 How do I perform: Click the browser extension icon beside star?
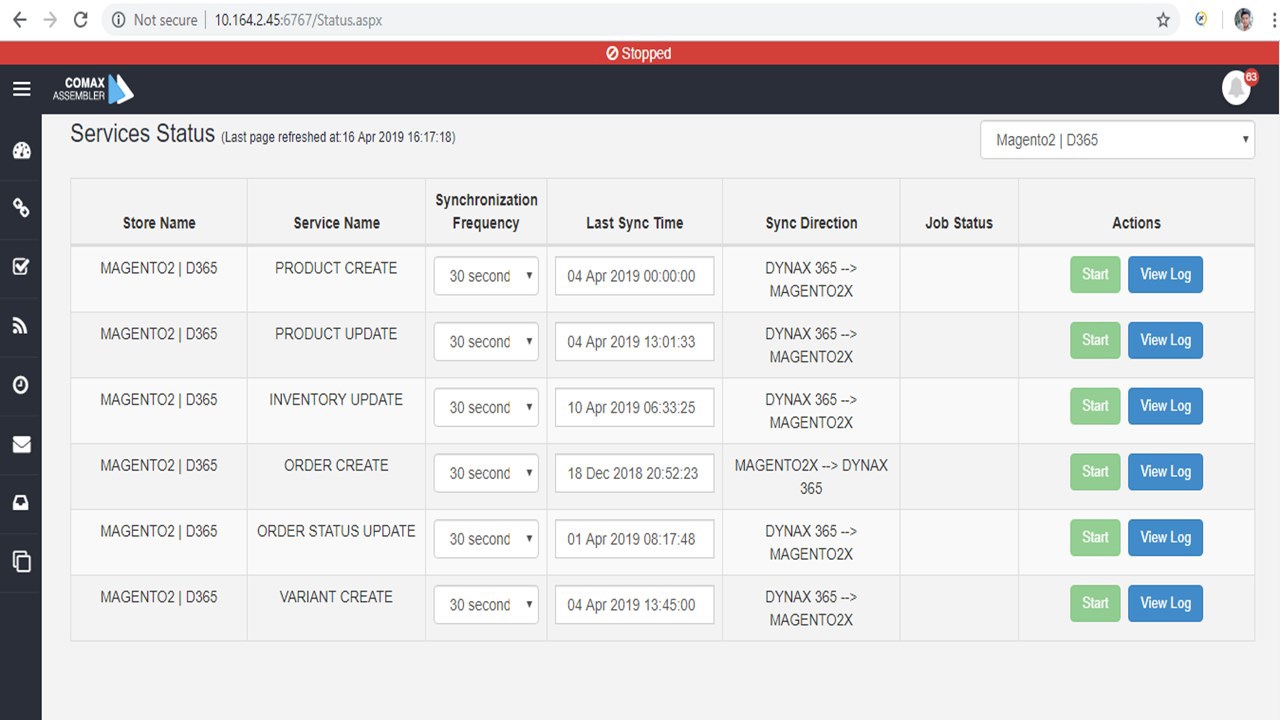pyautogui.click(x=1201, y=19)
